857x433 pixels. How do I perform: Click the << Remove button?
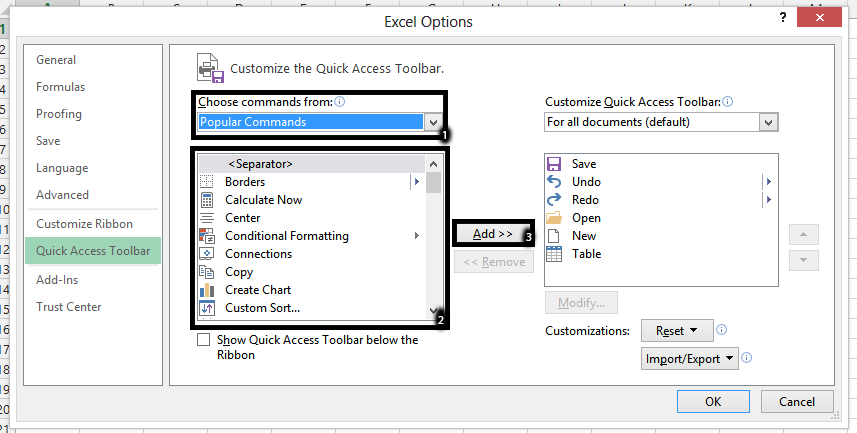(x=494, y=262)
